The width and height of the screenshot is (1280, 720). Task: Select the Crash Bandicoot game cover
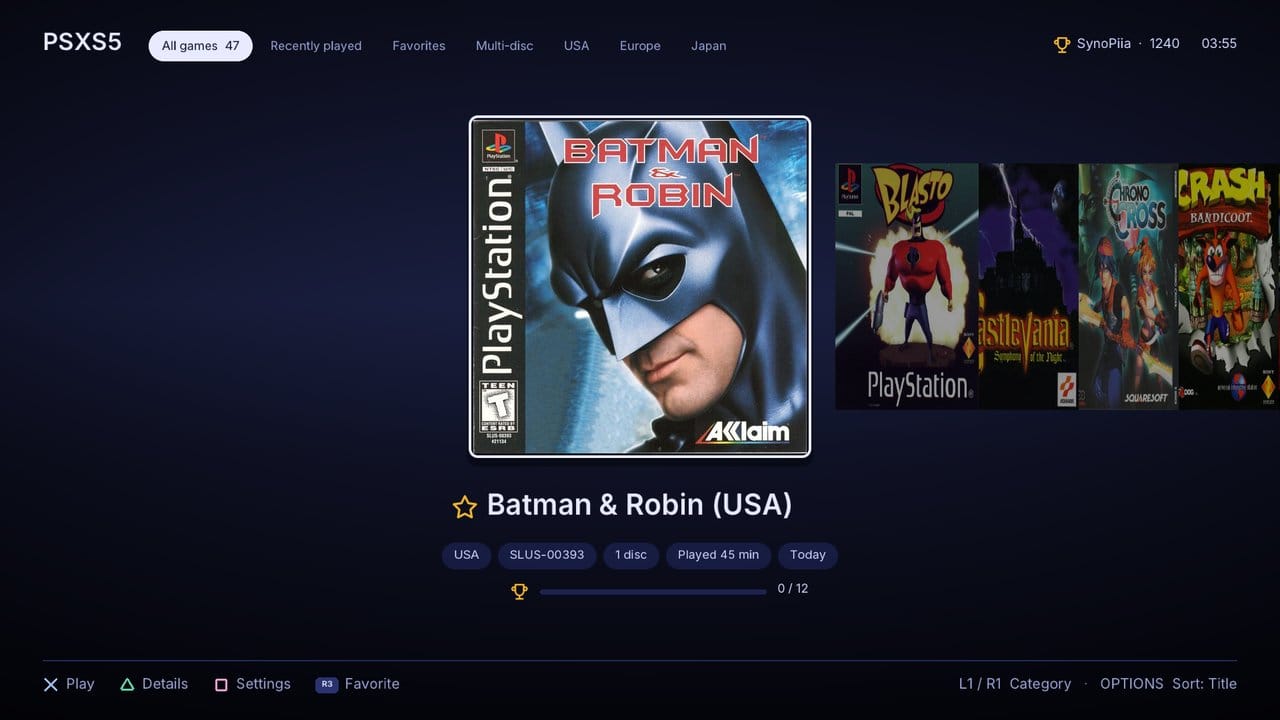coord(1229,286)
